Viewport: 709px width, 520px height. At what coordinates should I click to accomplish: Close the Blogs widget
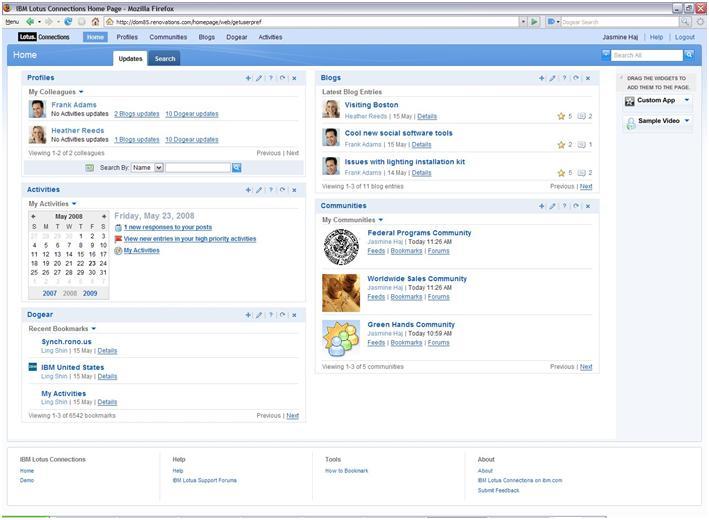(x=588, y=78)
